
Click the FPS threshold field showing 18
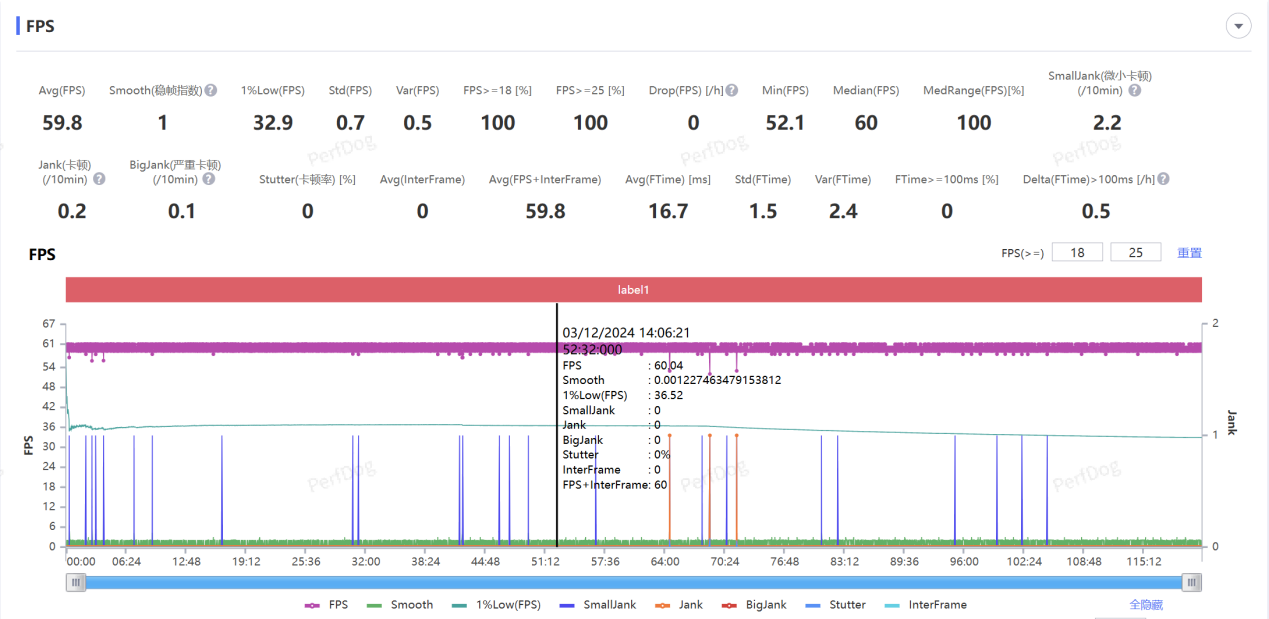[x=1077, y=253]
